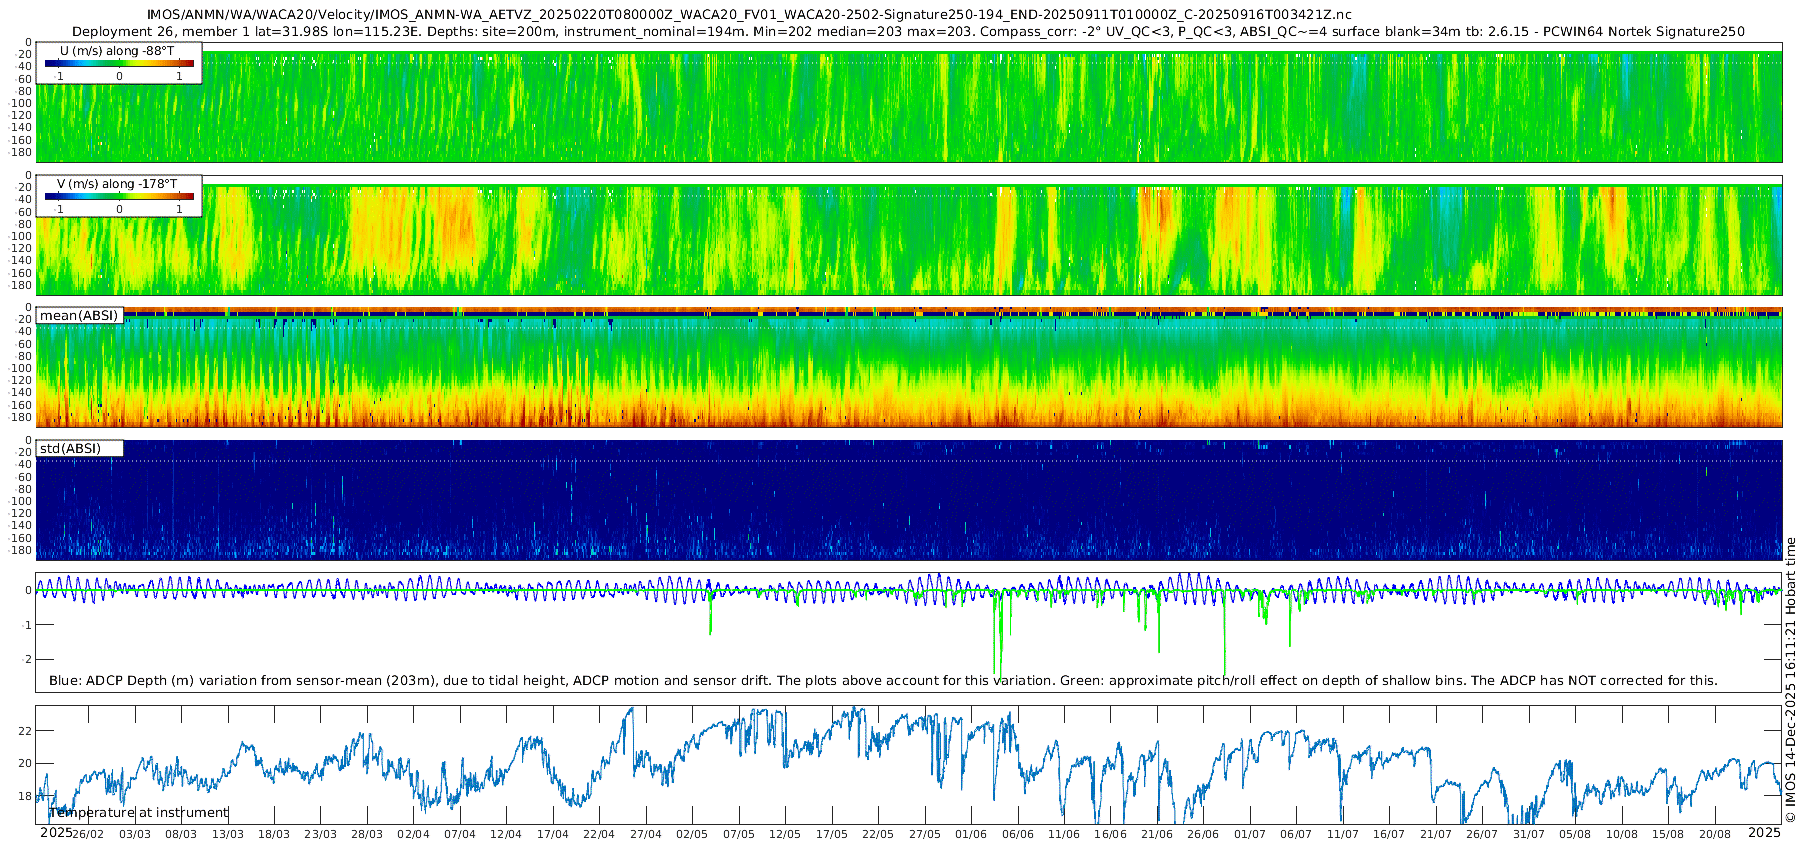The height and width of the screenshot is (850, 1800).
Task: Click the 26/02 date tick label
Action: (x=88, y=834)
